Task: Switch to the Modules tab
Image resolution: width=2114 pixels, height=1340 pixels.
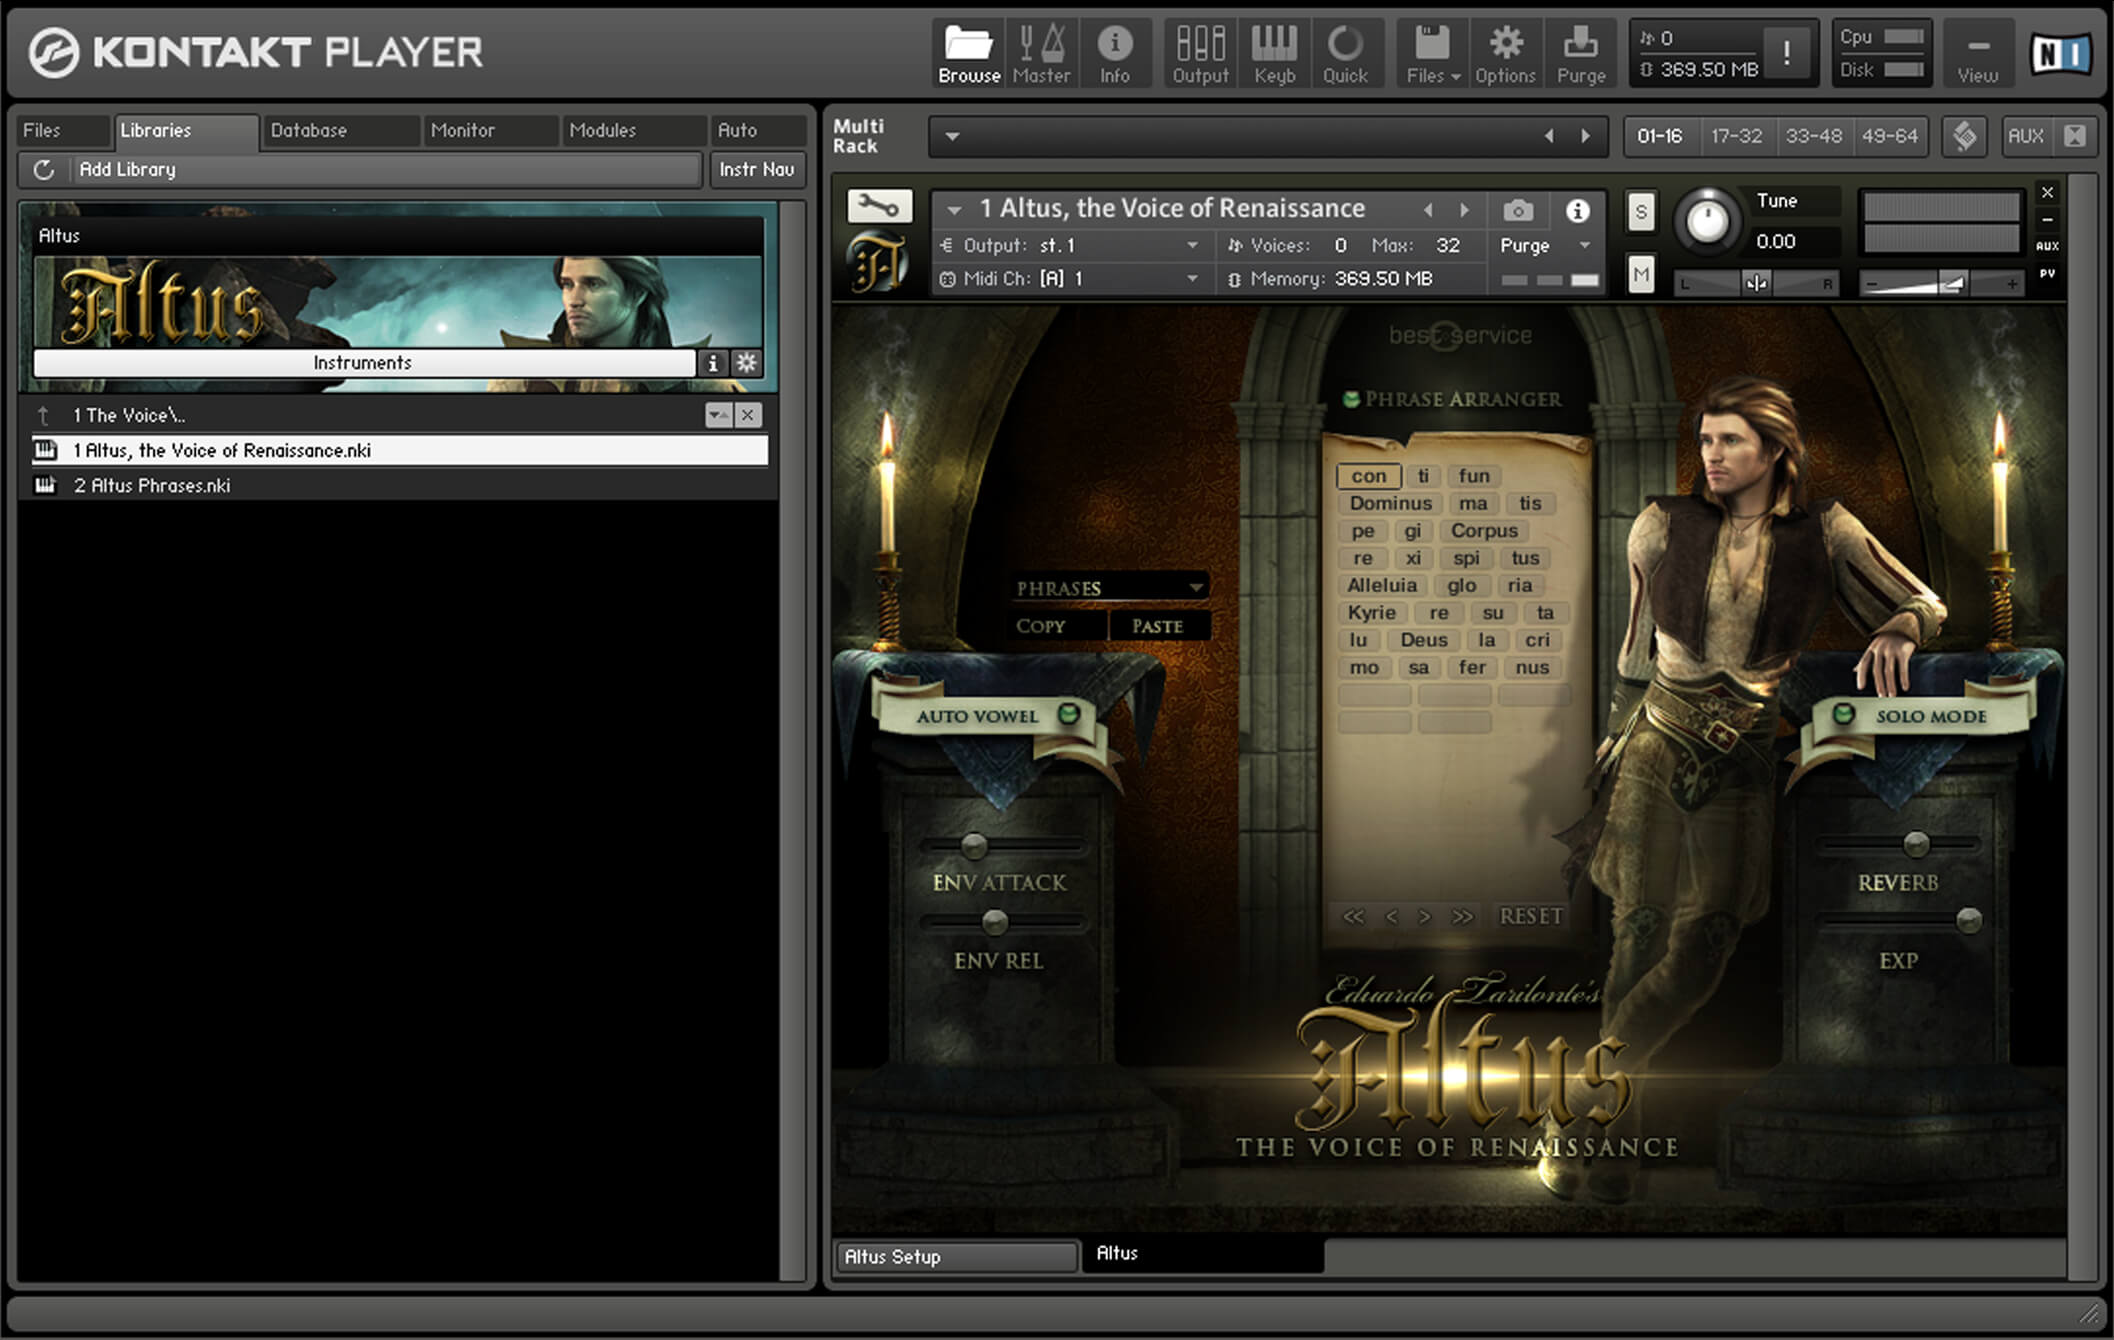Action: 632,131
